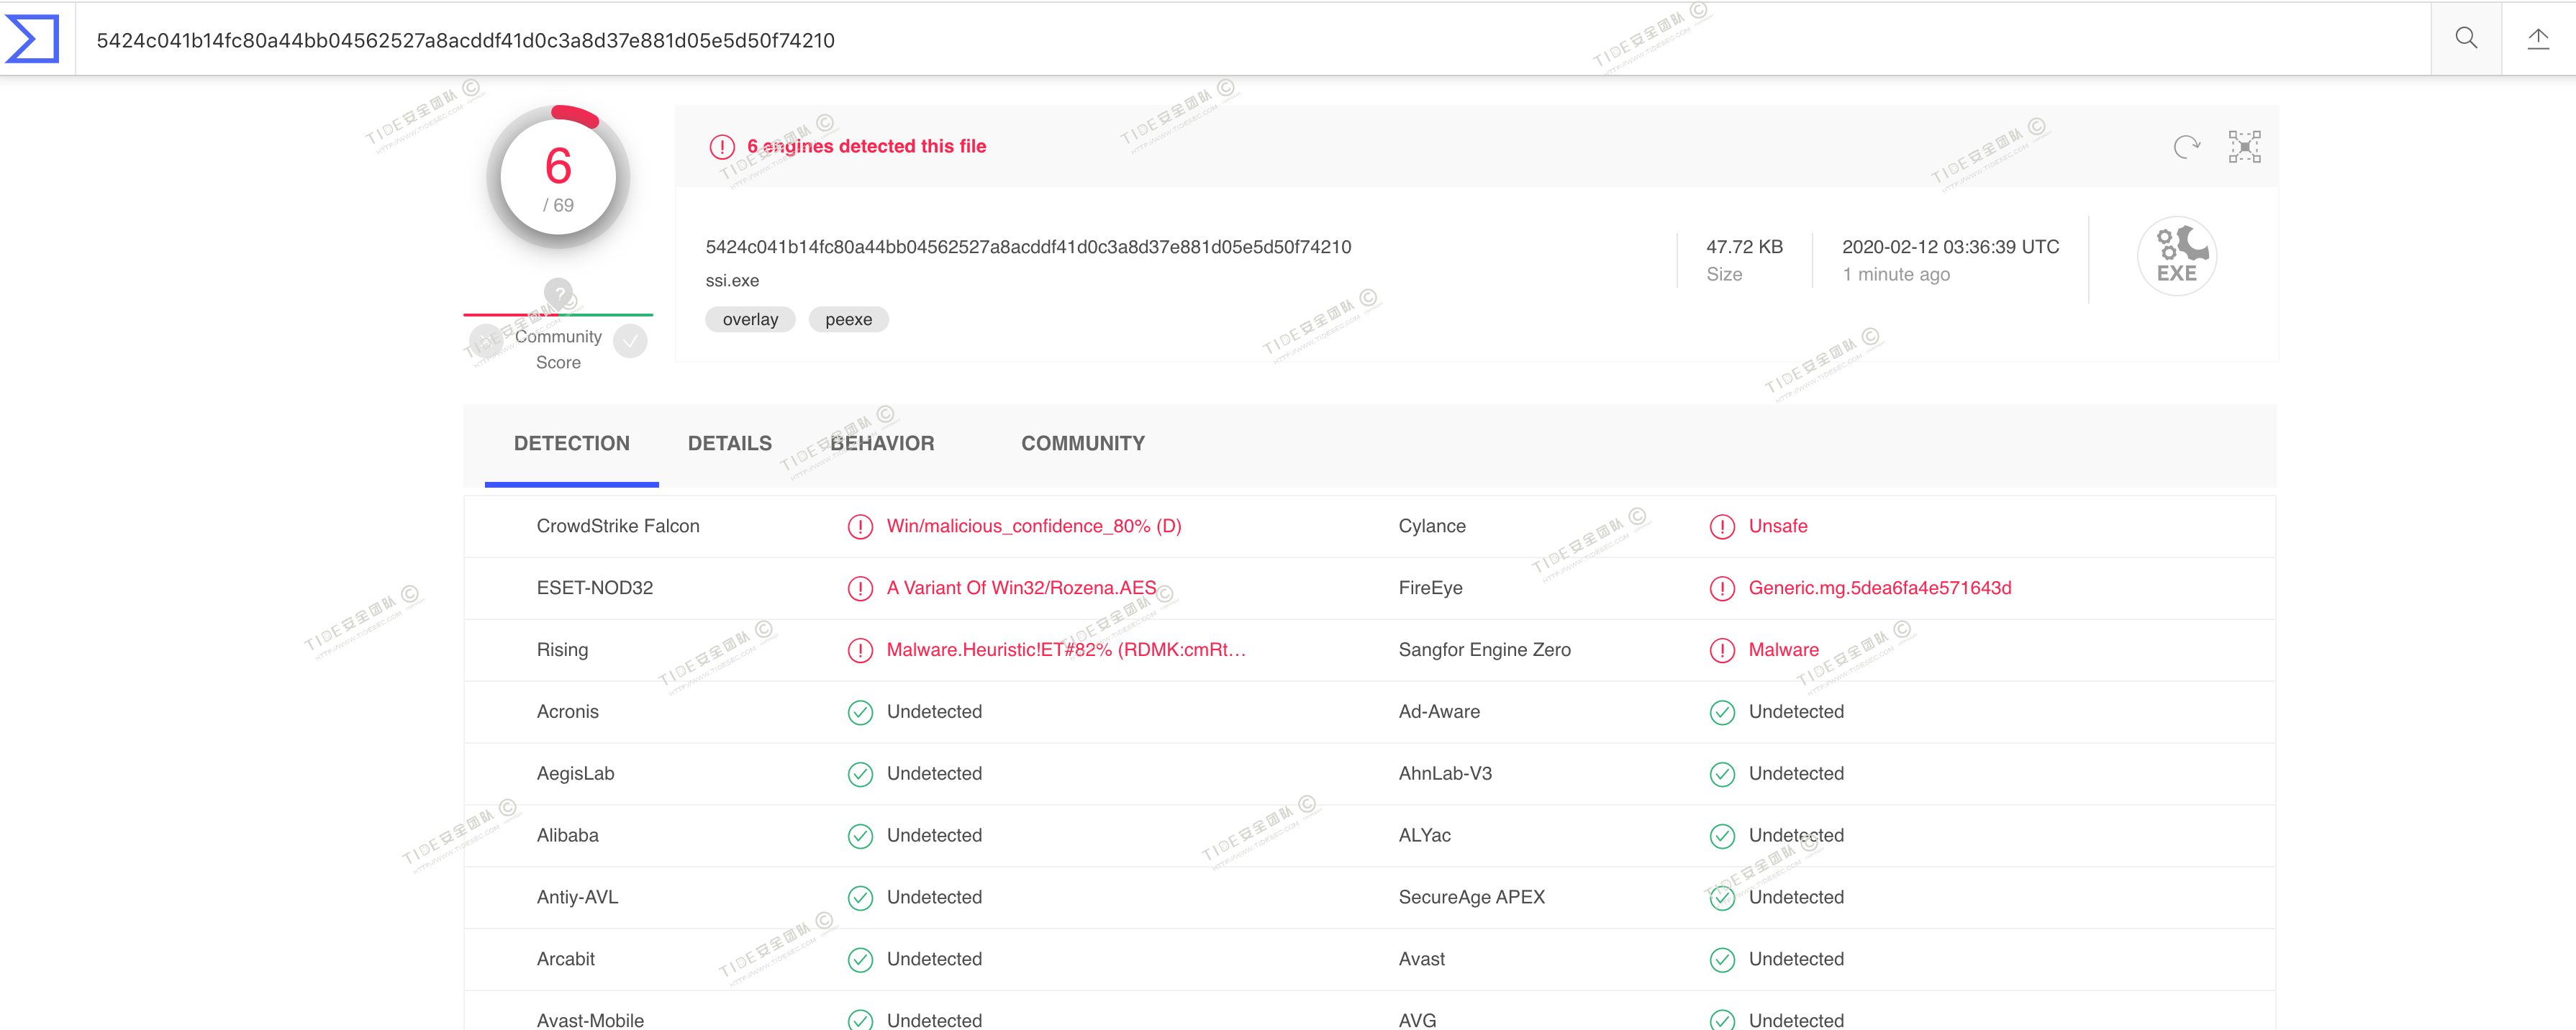The height and width of the screenshot is (1030, 2576).
Task: Click alert icon beside 6 engines detected
Action: click(x=721, y=147)
